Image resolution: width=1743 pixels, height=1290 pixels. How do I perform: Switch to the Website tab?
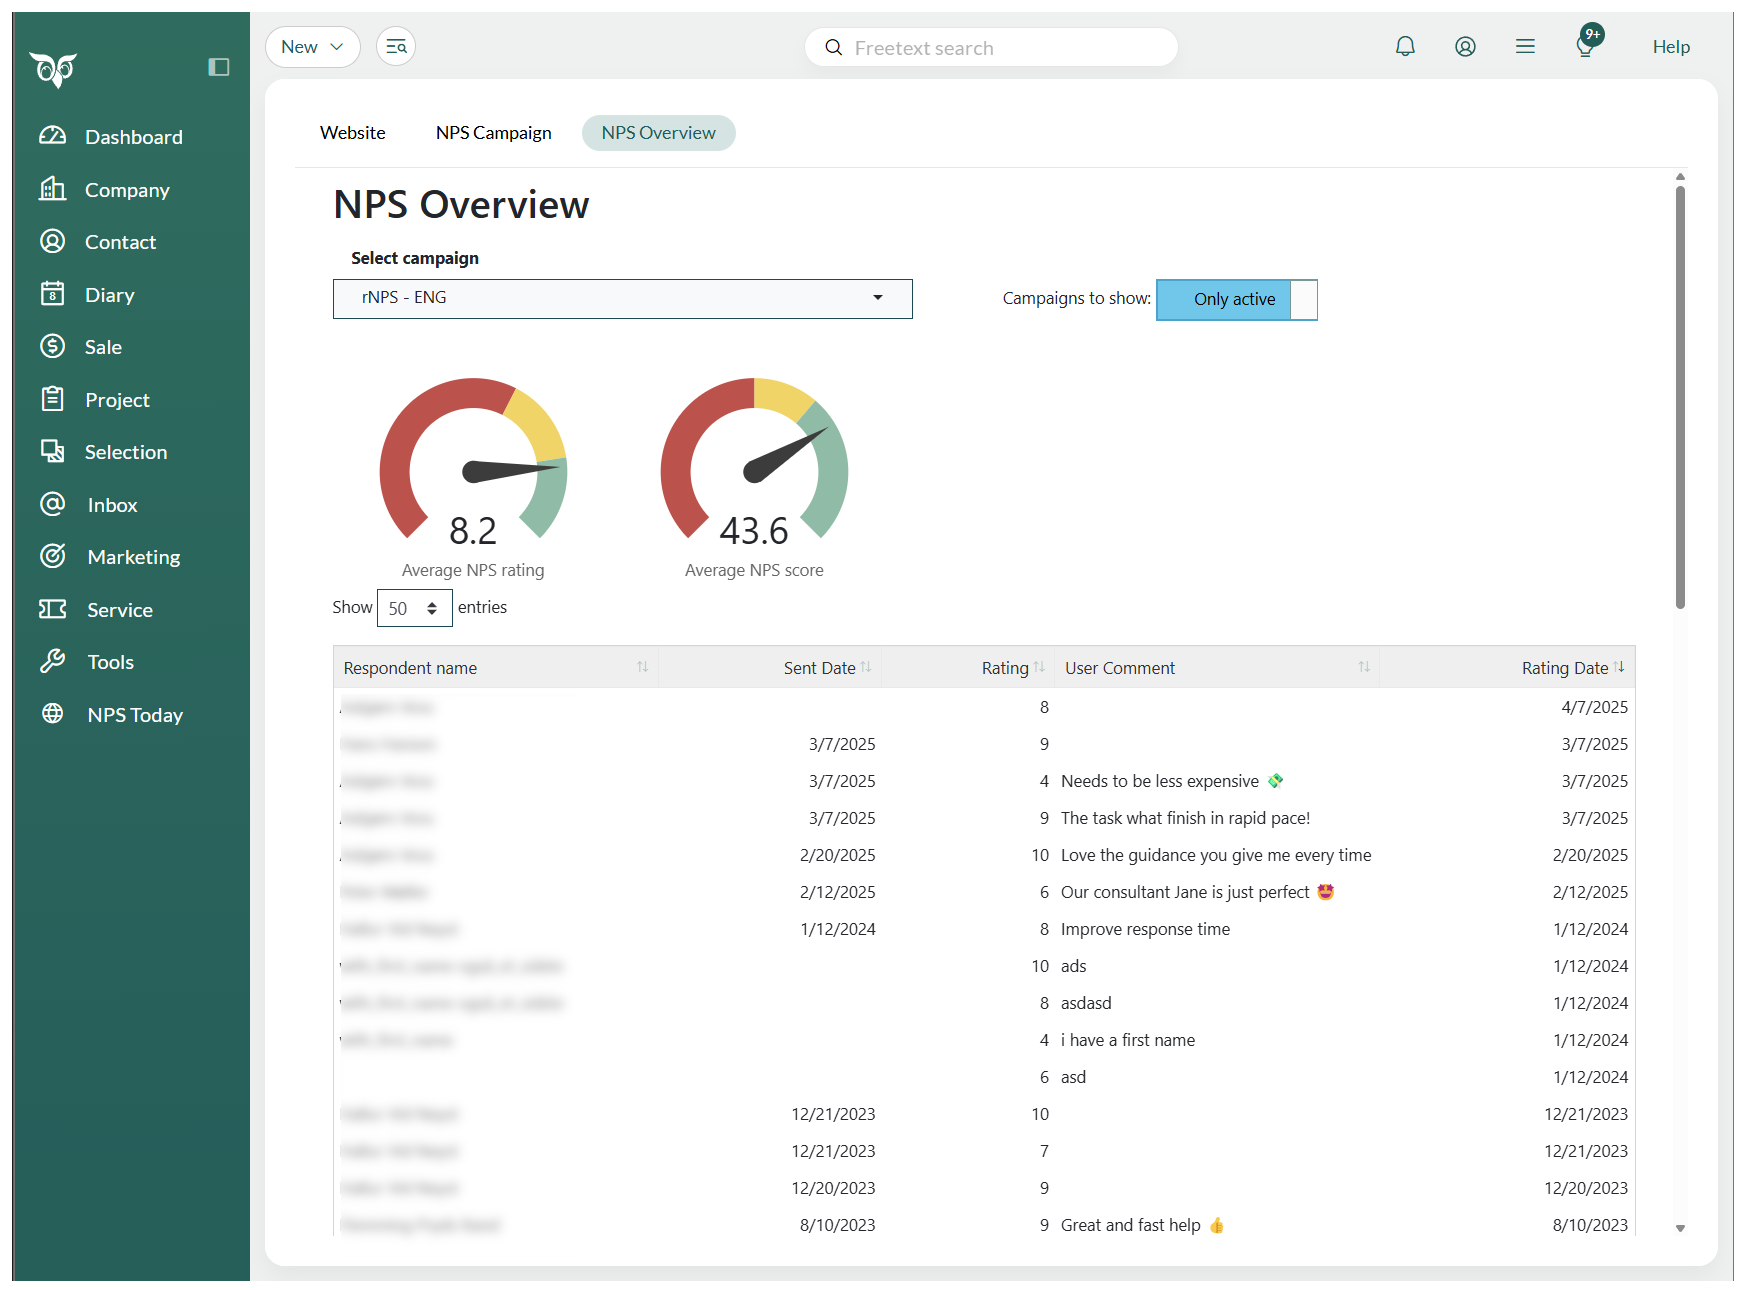coord(352,133)
